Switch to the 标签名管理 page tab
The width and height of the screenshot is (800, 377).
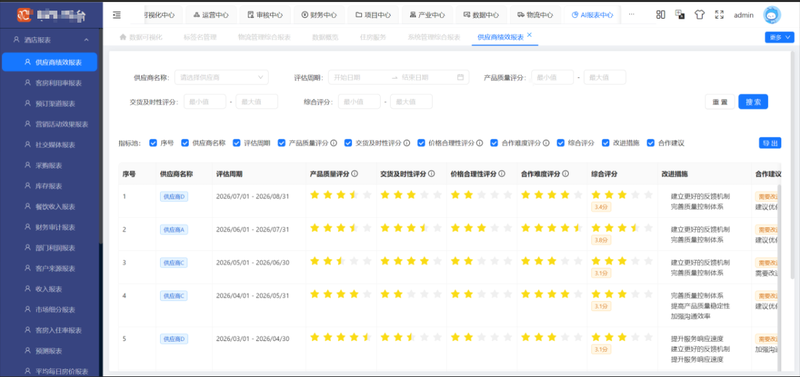point(200,37)
